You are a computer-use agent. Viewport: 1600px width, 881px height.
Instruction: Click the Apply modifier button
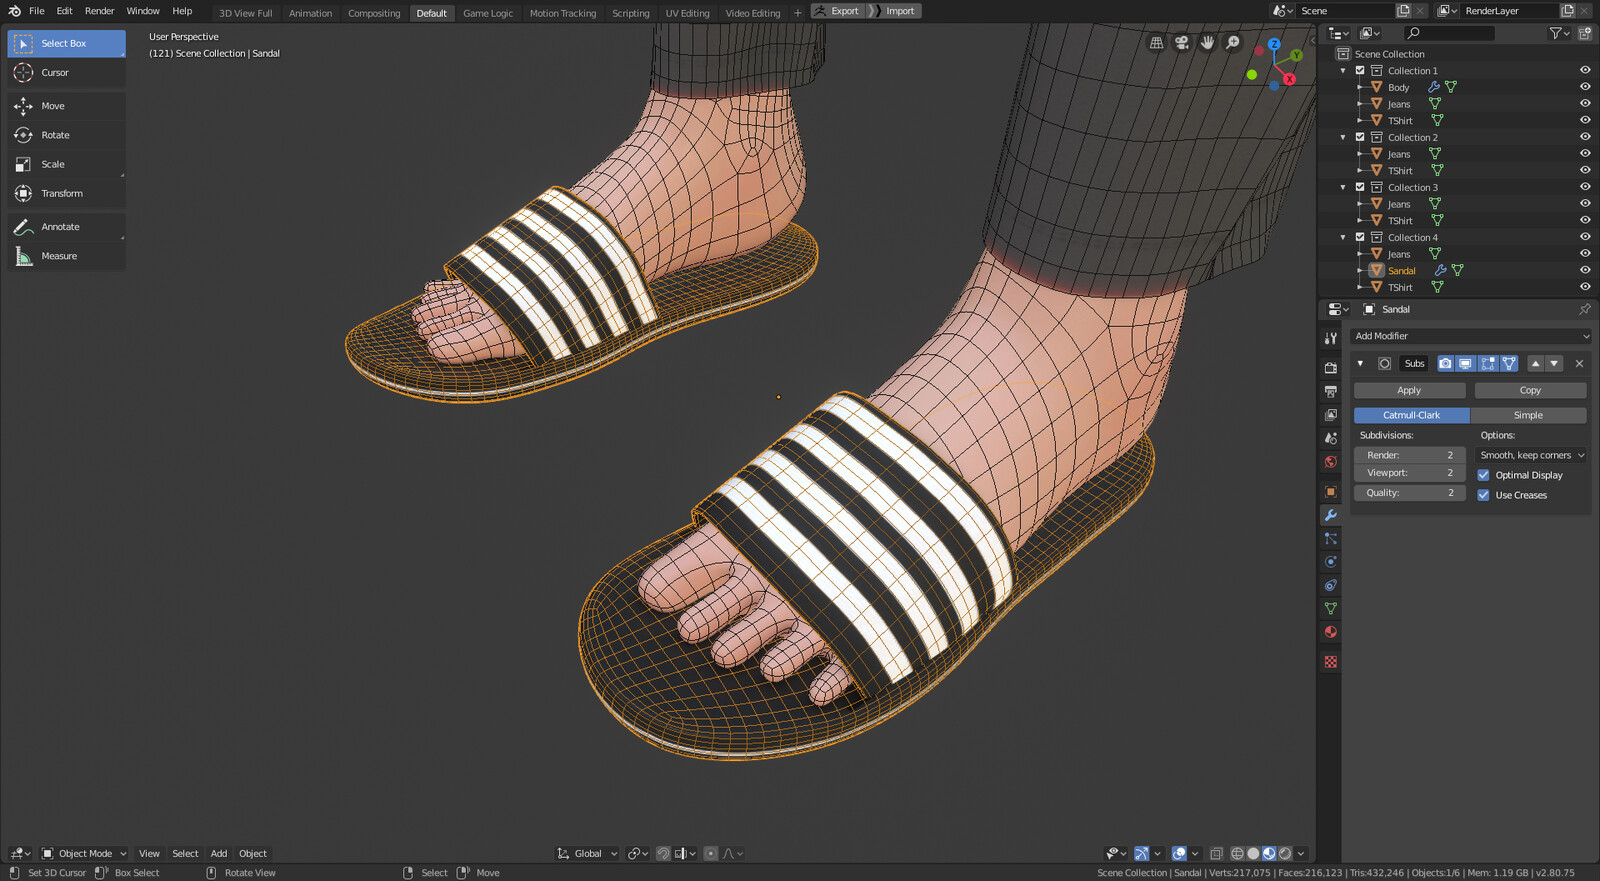1409,391
